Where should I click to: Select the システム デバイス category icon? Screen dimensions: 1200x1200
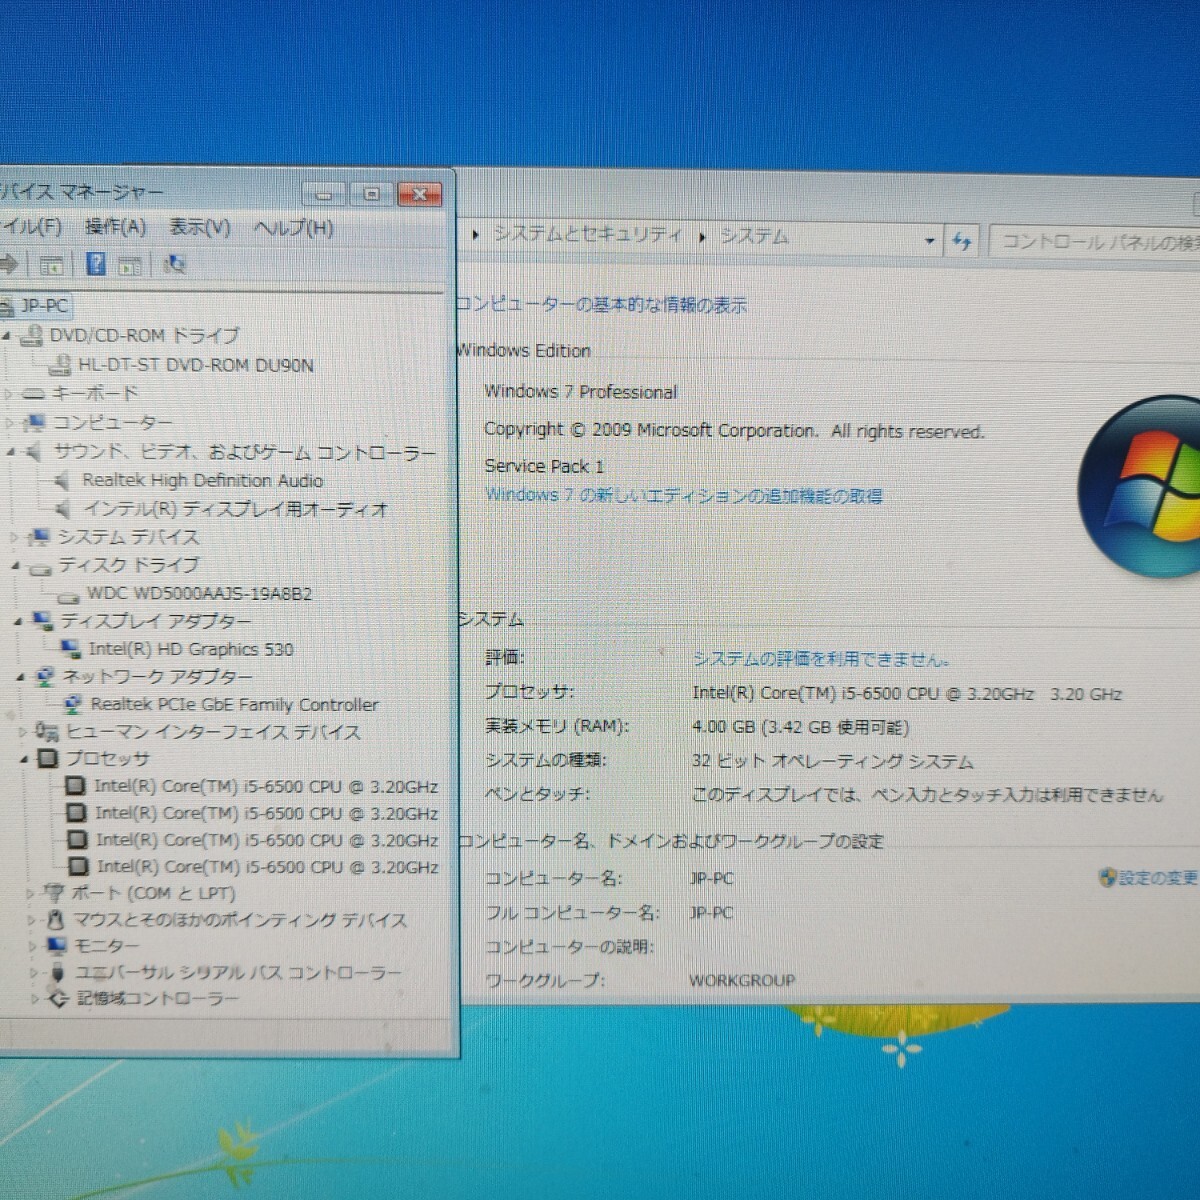[x=40, y=537]
